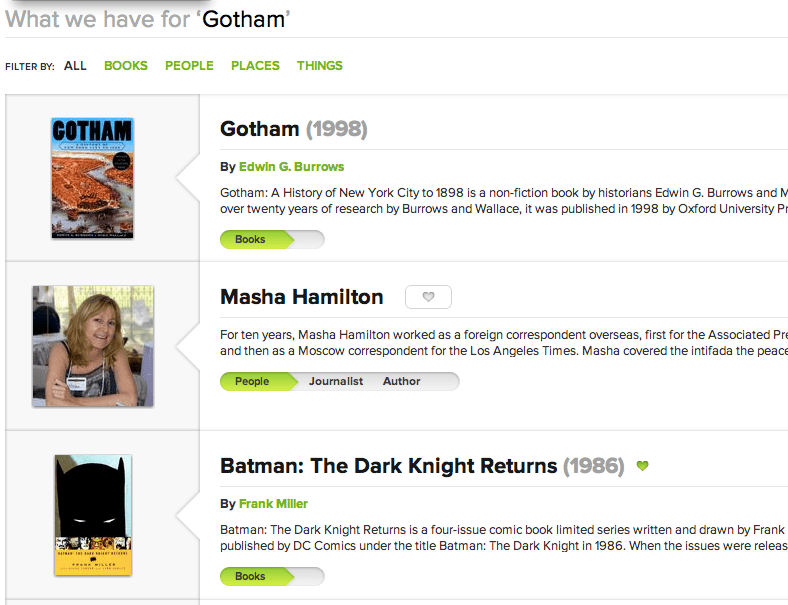
Task: Open the Masha Hamilton title link
Action: click(301, 297)
